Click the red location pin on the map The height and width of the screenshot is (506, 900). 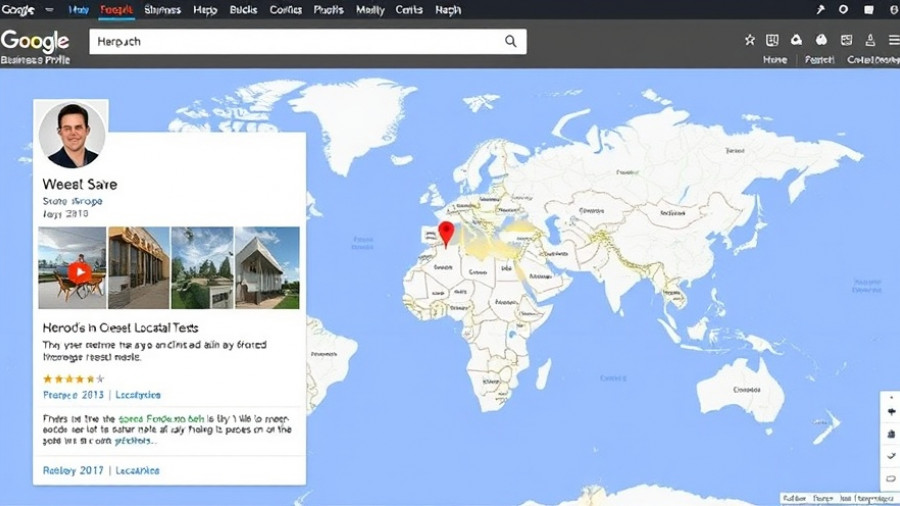tap(446, 234)
